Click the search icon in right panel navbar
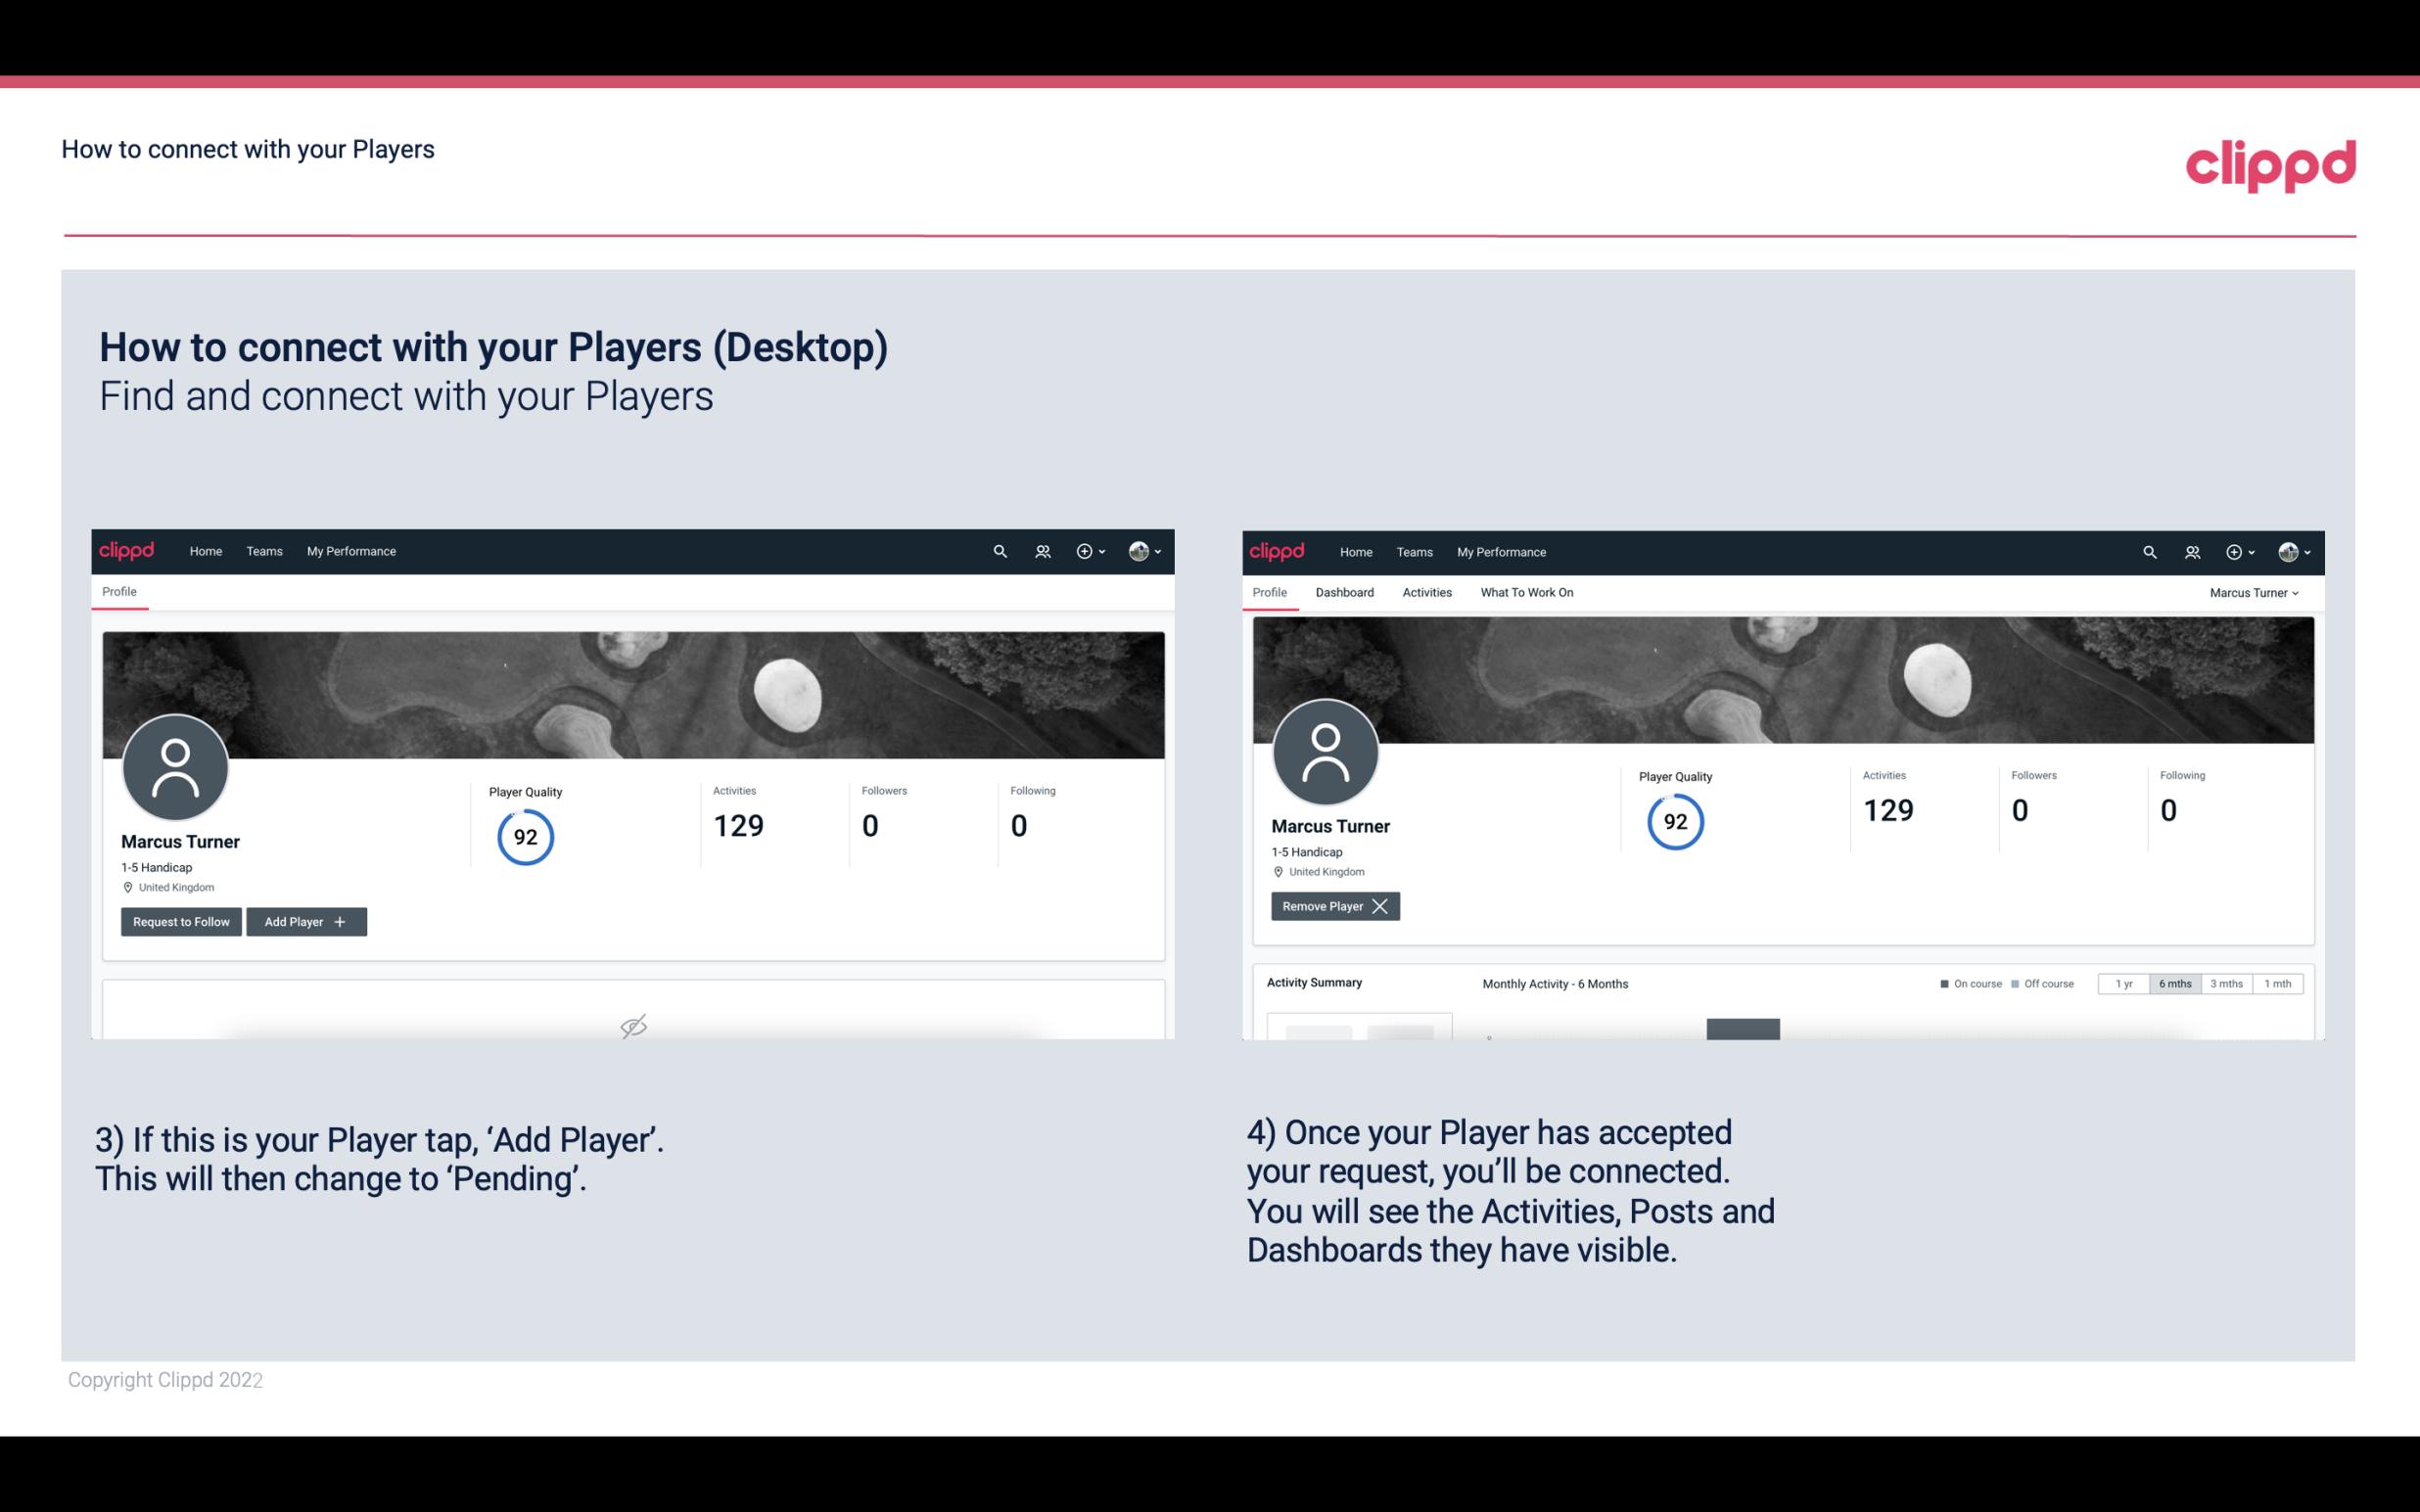 (2150, 552)
